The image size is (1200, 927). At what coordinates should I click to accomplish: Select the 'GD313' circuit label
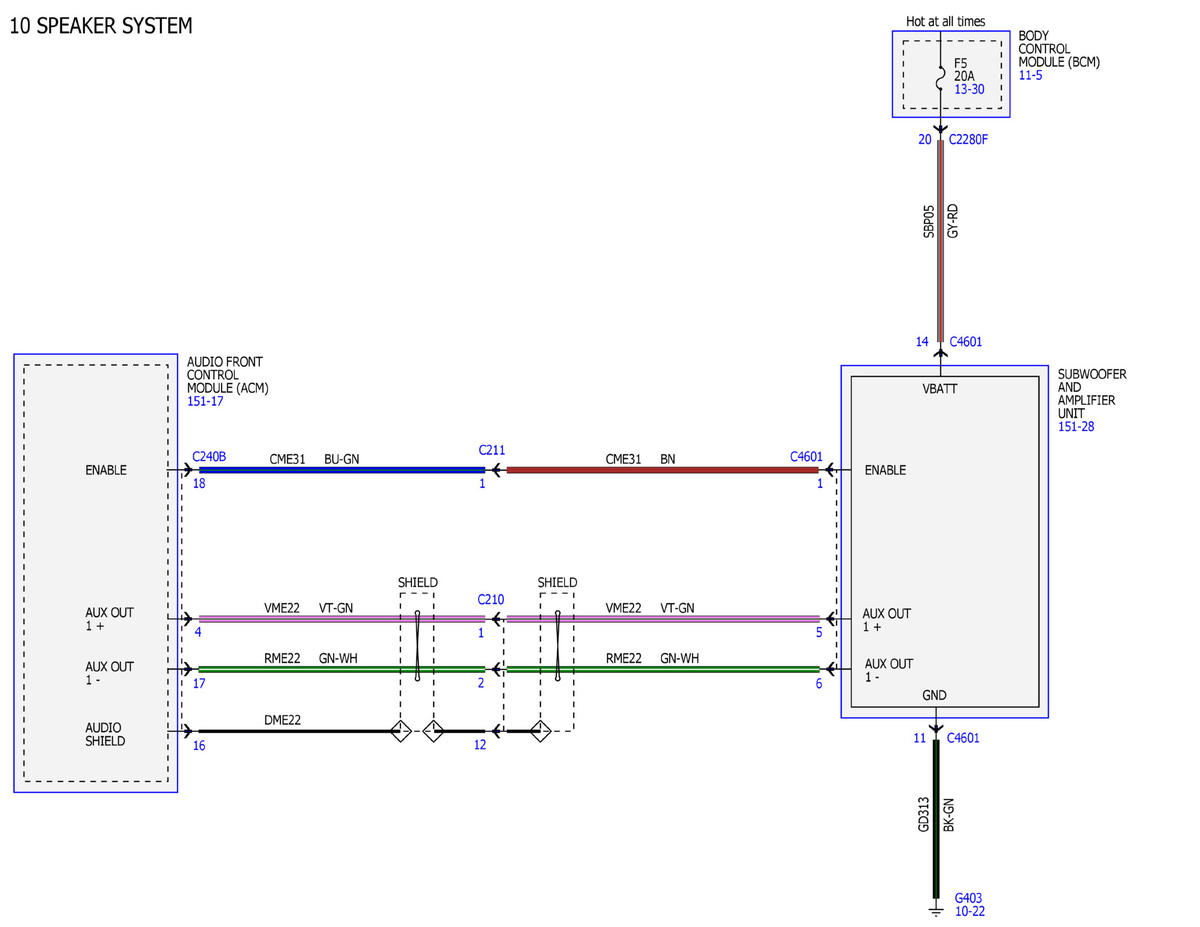(x=925, y=814)
